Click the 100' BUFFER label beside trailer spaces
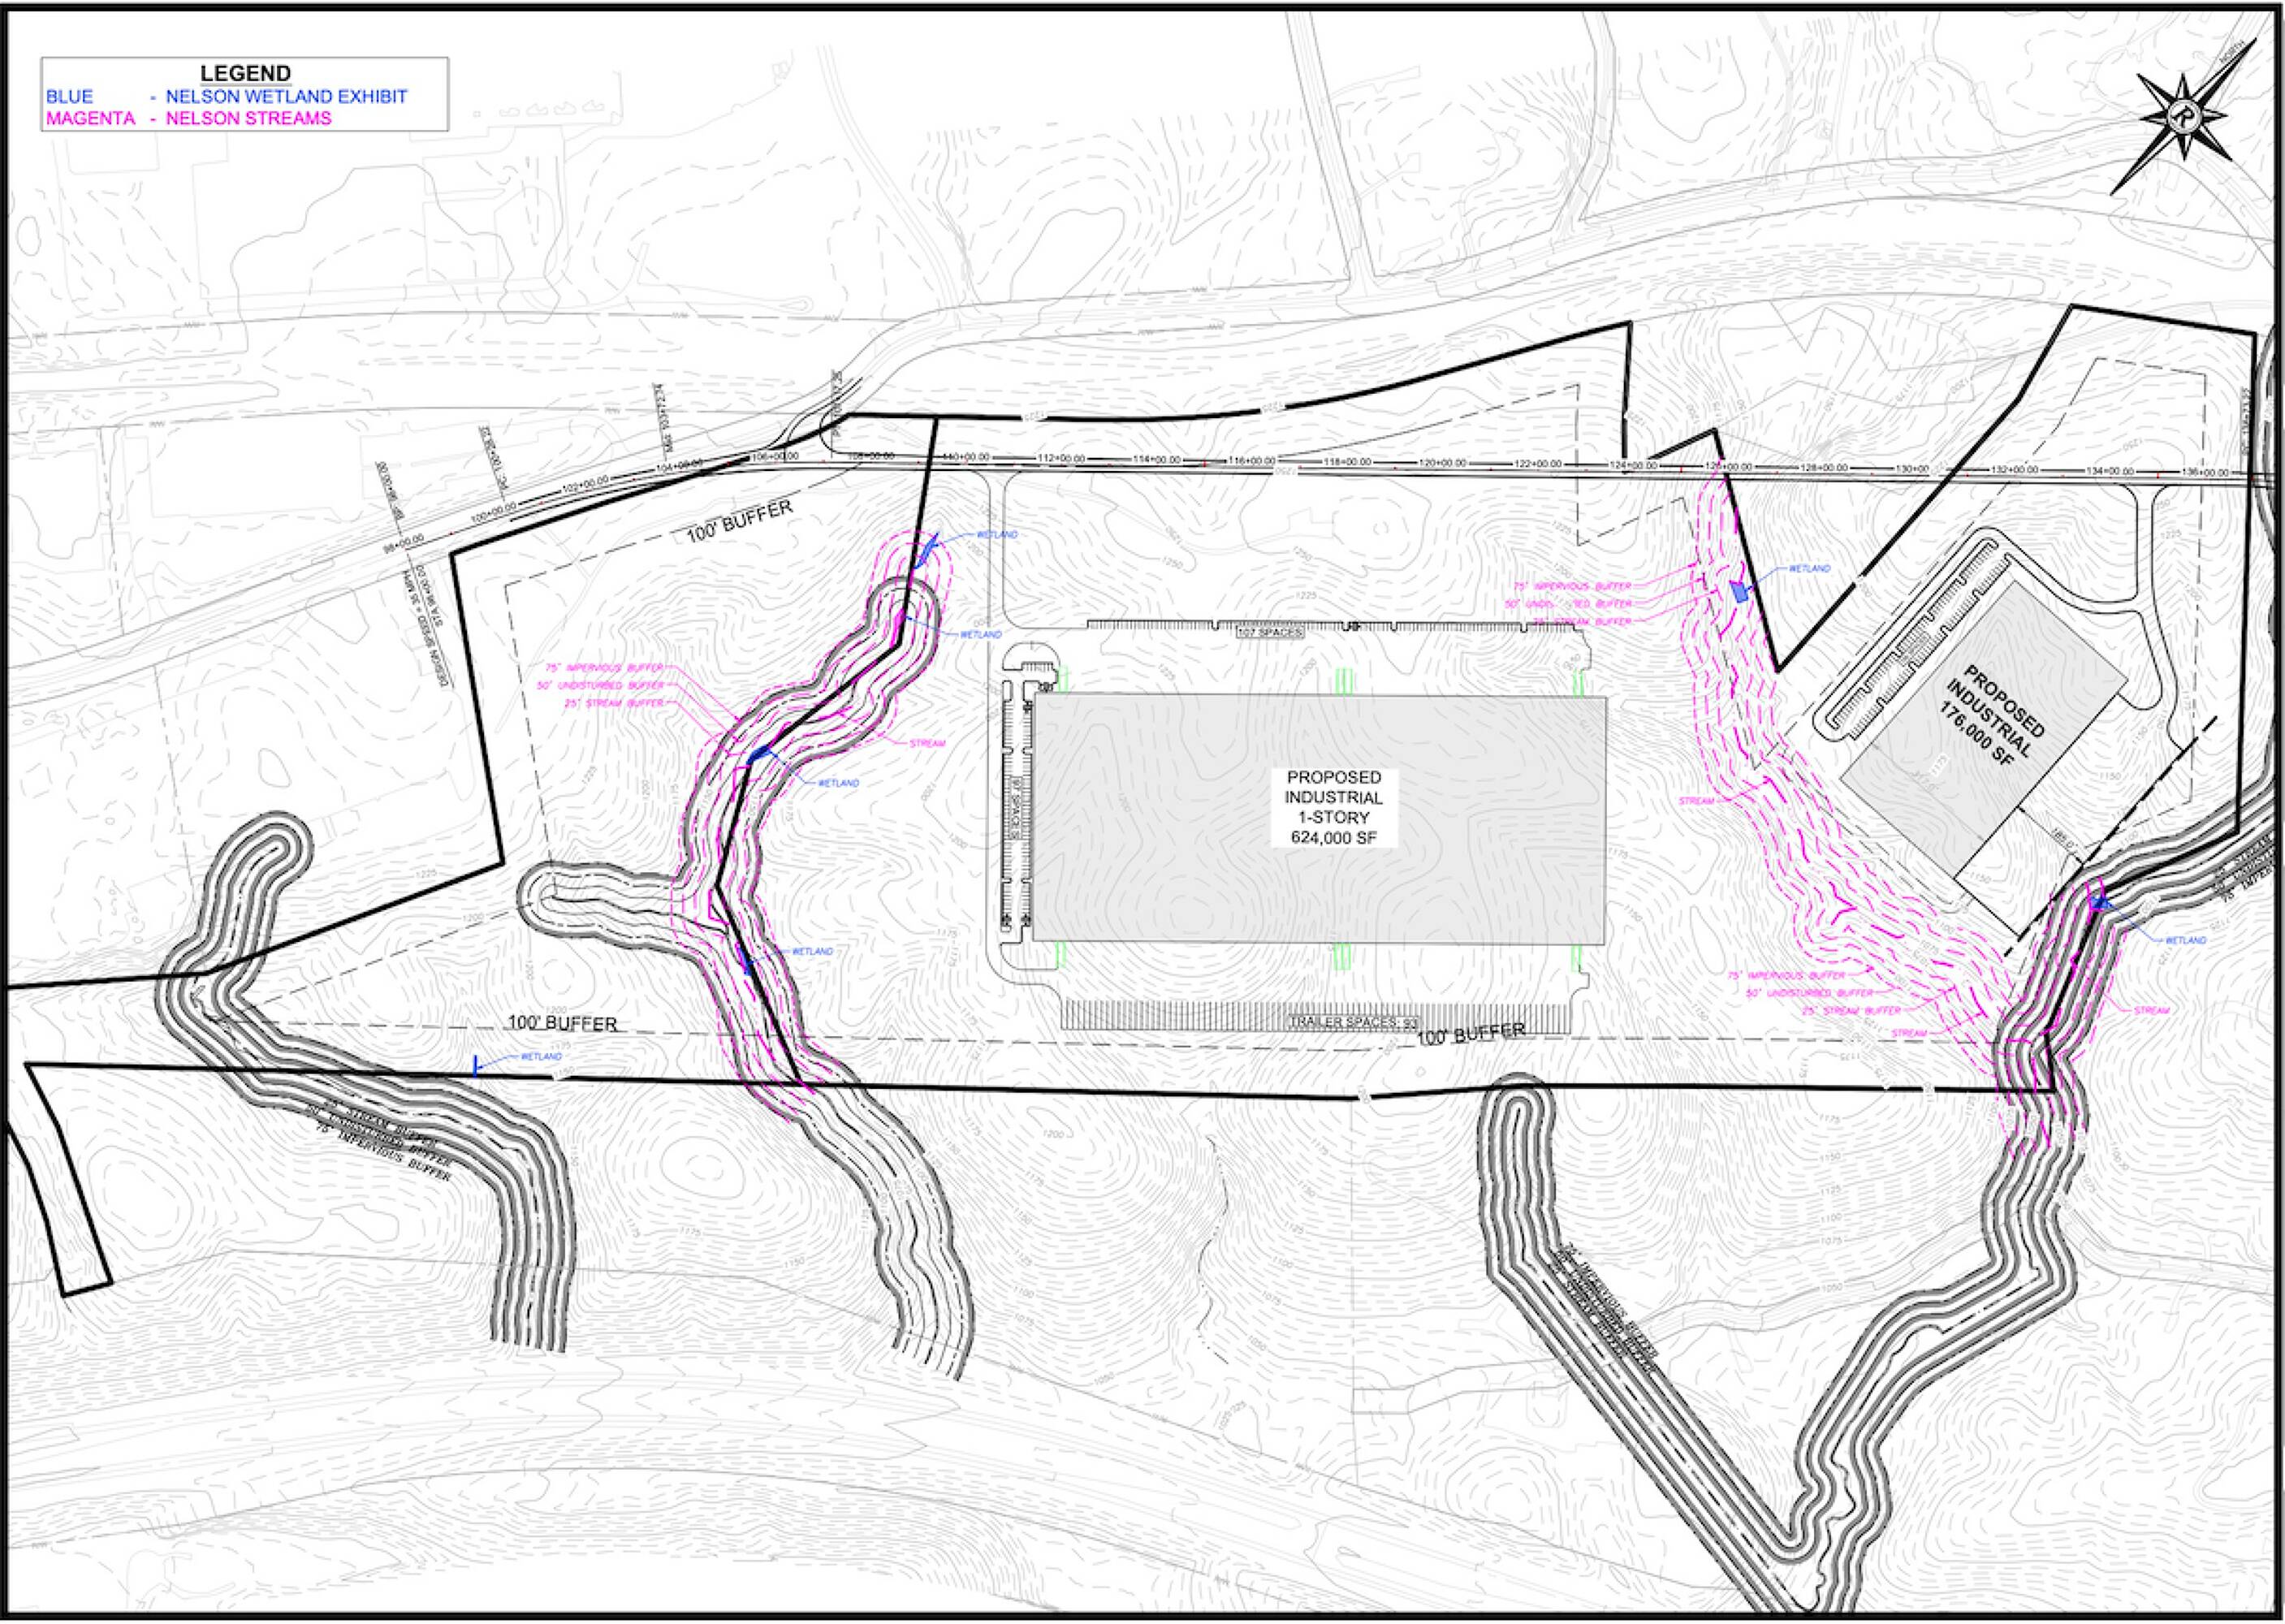 [1470, 1035]
